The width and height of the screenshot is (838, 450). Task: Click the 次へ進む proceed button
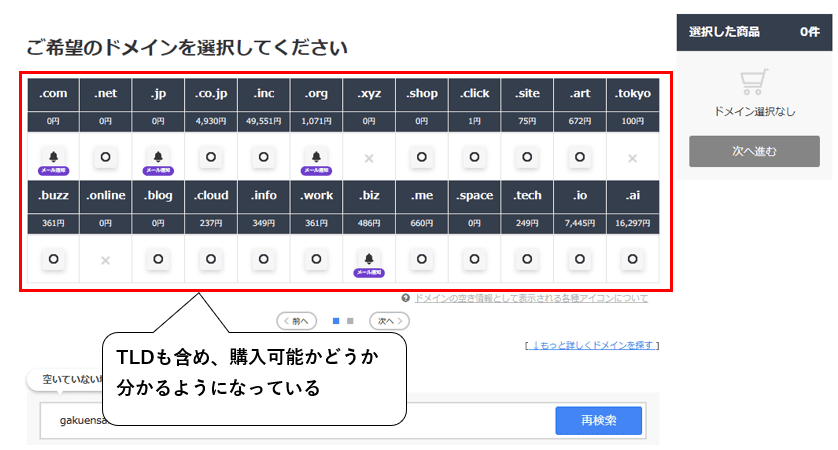(x=754, y=151)
